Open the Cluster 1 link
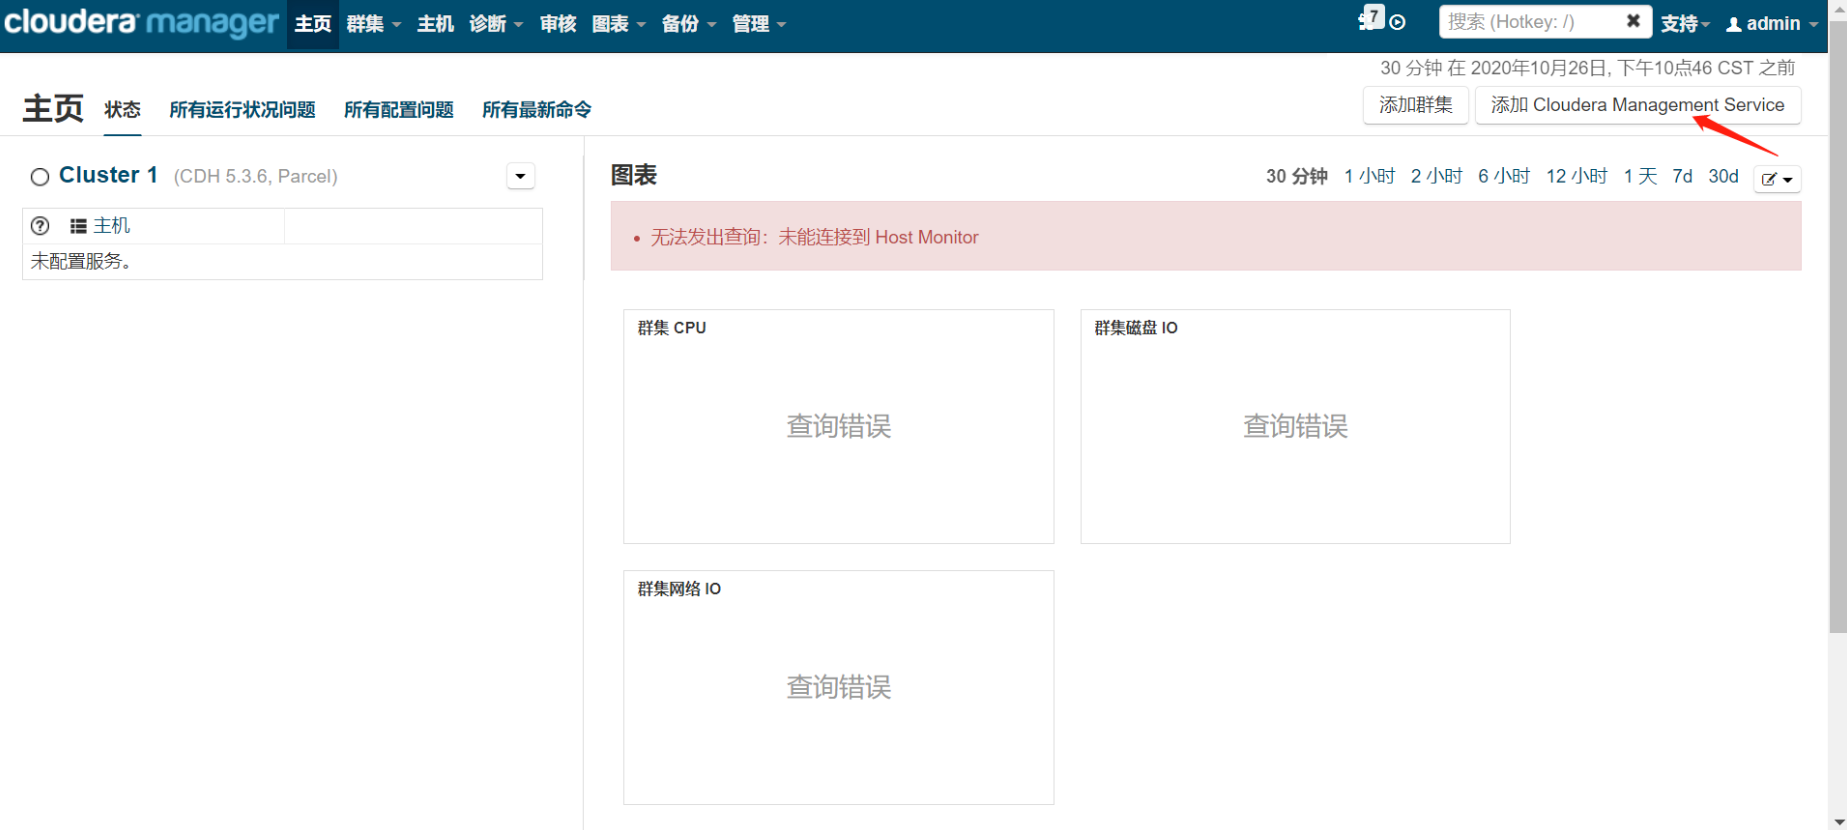This screenshot has width=1847, height=830. [x=108, y=175]
